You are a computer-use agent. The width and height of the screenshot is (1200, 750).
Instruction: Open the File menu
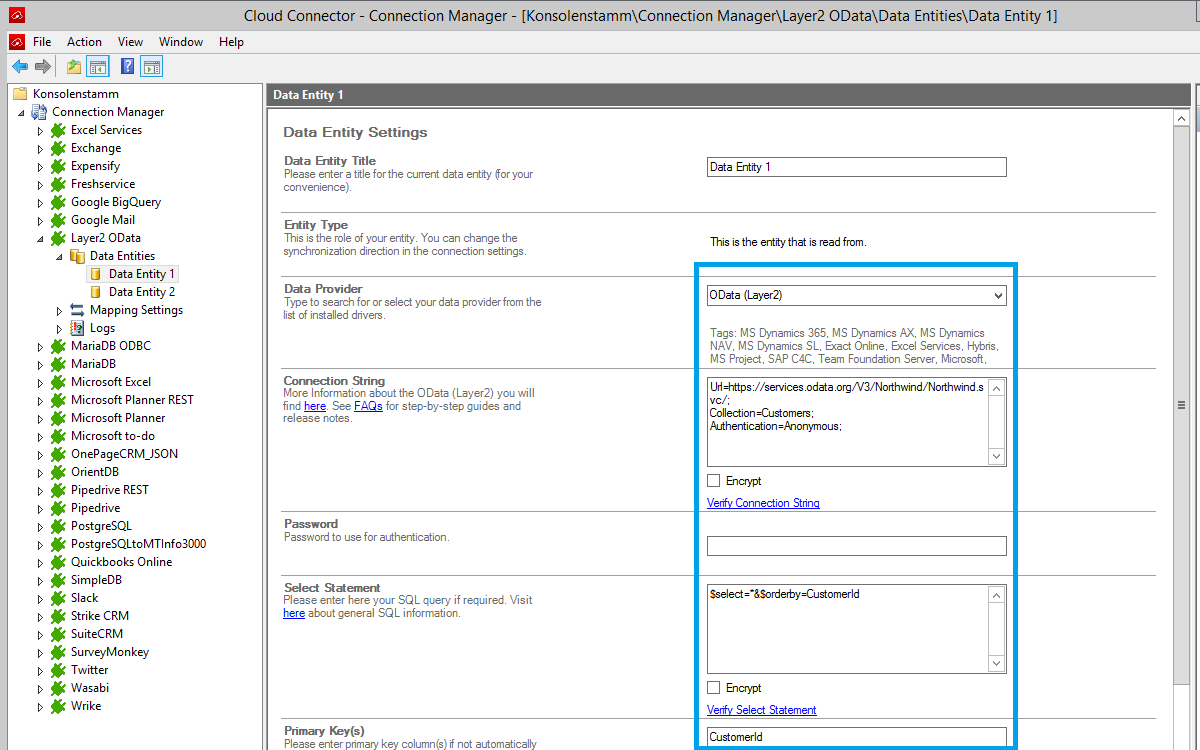tap(42, 42)
